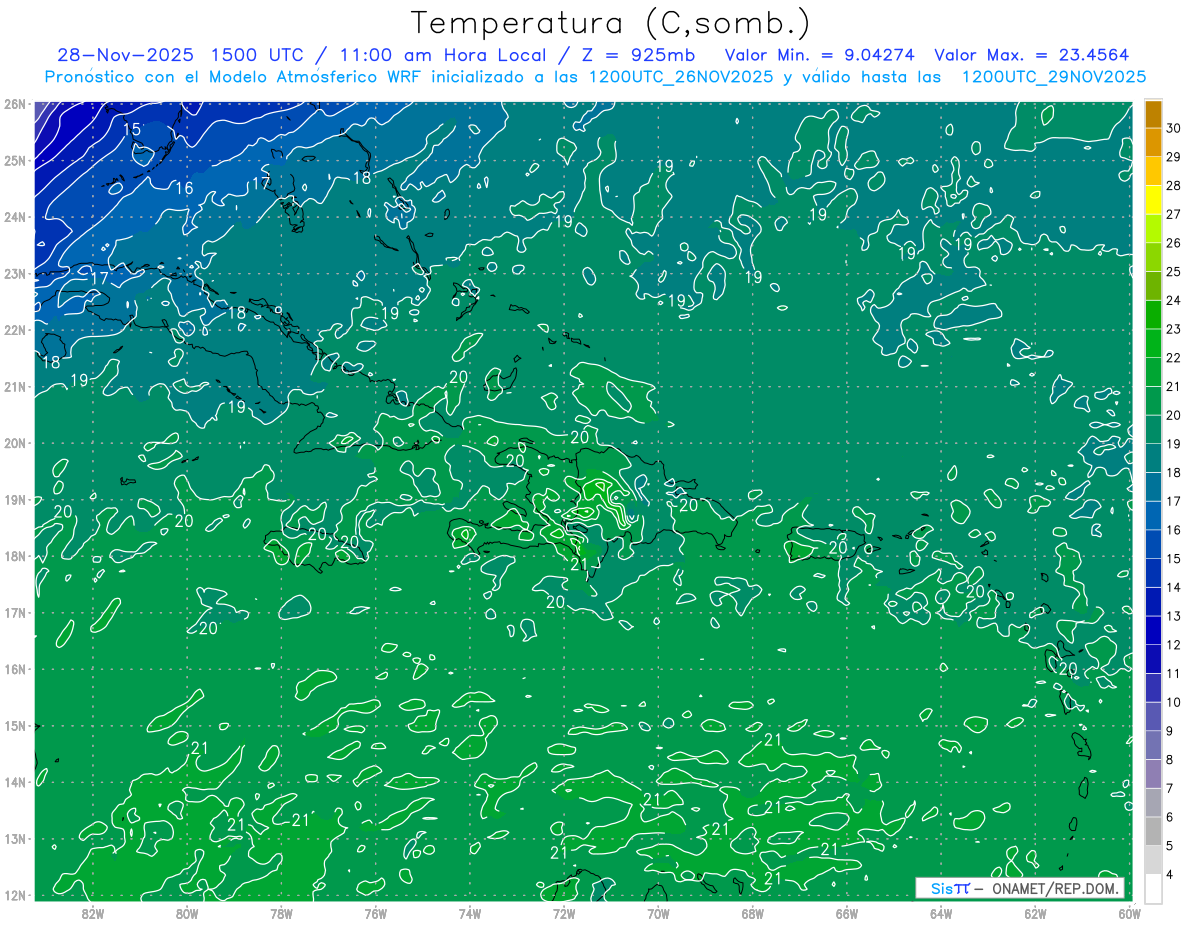Click the '22N' latitude axis label

(15, 330)
